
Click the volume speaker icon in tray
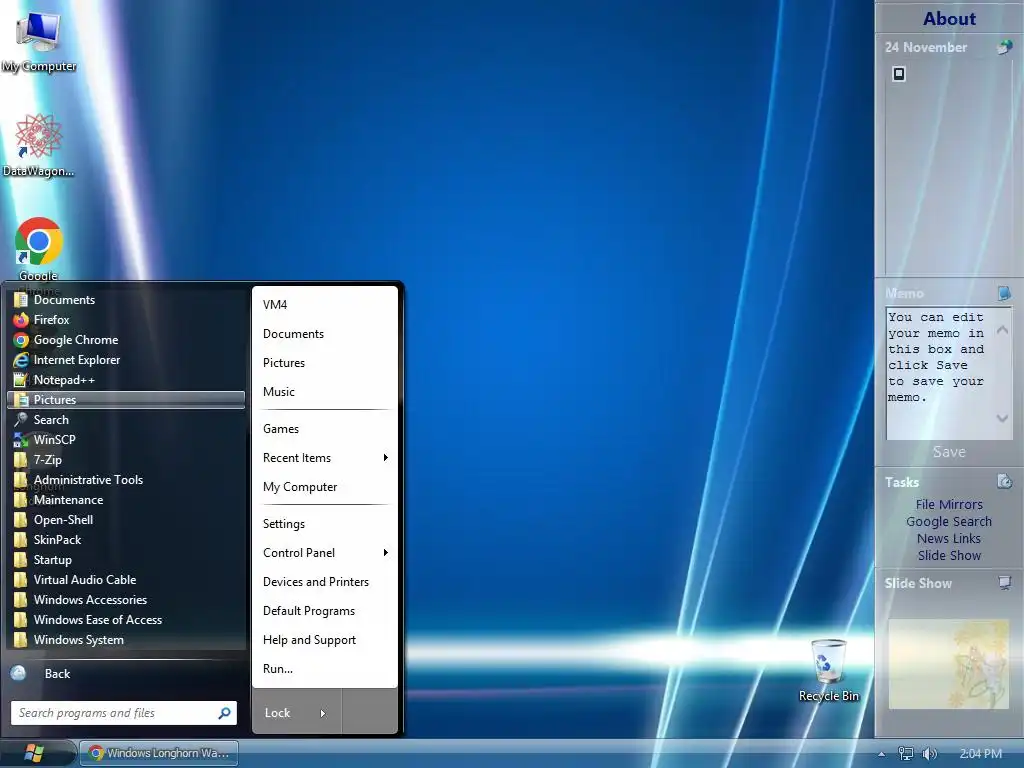[x=929, y=754]
